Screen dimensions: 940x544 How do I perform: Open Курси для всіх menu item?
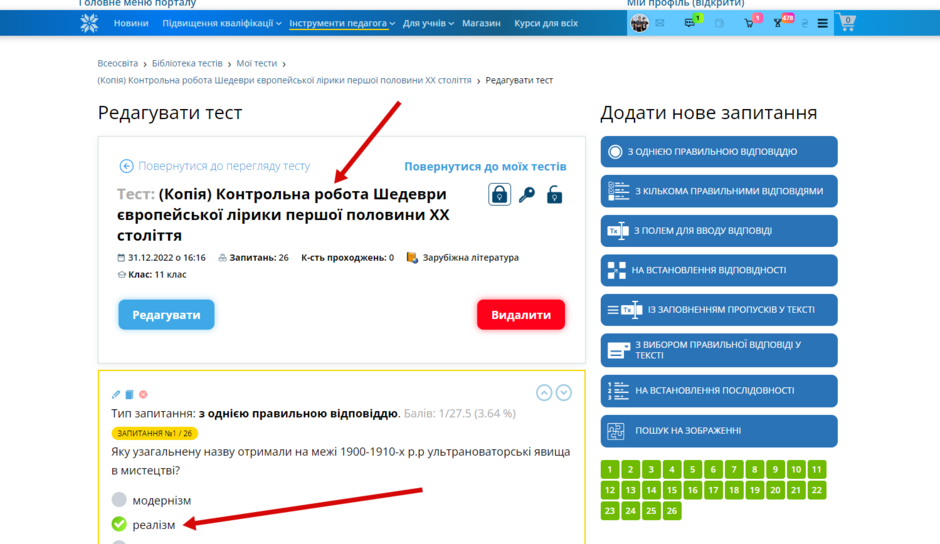click(x=546, y=23)
